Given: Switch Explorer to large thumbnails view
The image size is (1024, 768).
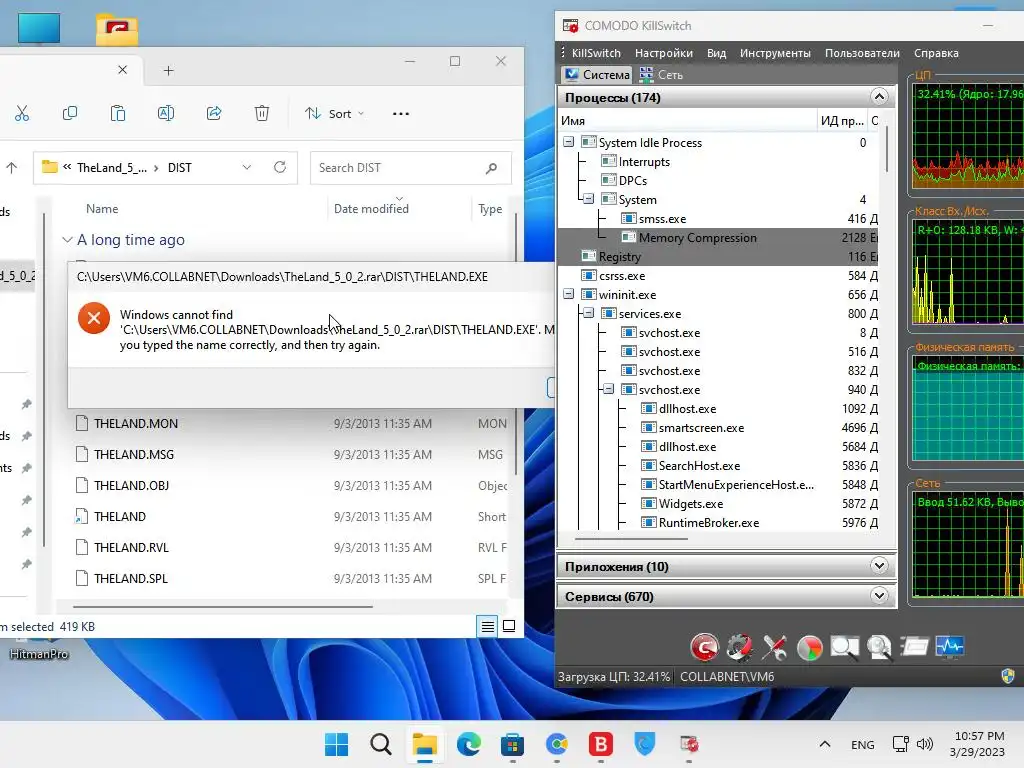Looking at the screenshot, I should point(509,626).
